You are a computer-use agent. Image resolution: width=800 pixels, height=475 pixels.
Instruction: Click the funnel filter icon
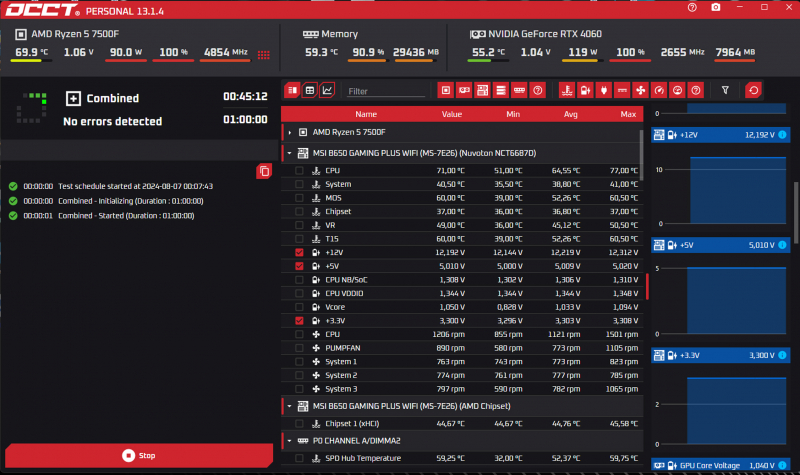725,90
